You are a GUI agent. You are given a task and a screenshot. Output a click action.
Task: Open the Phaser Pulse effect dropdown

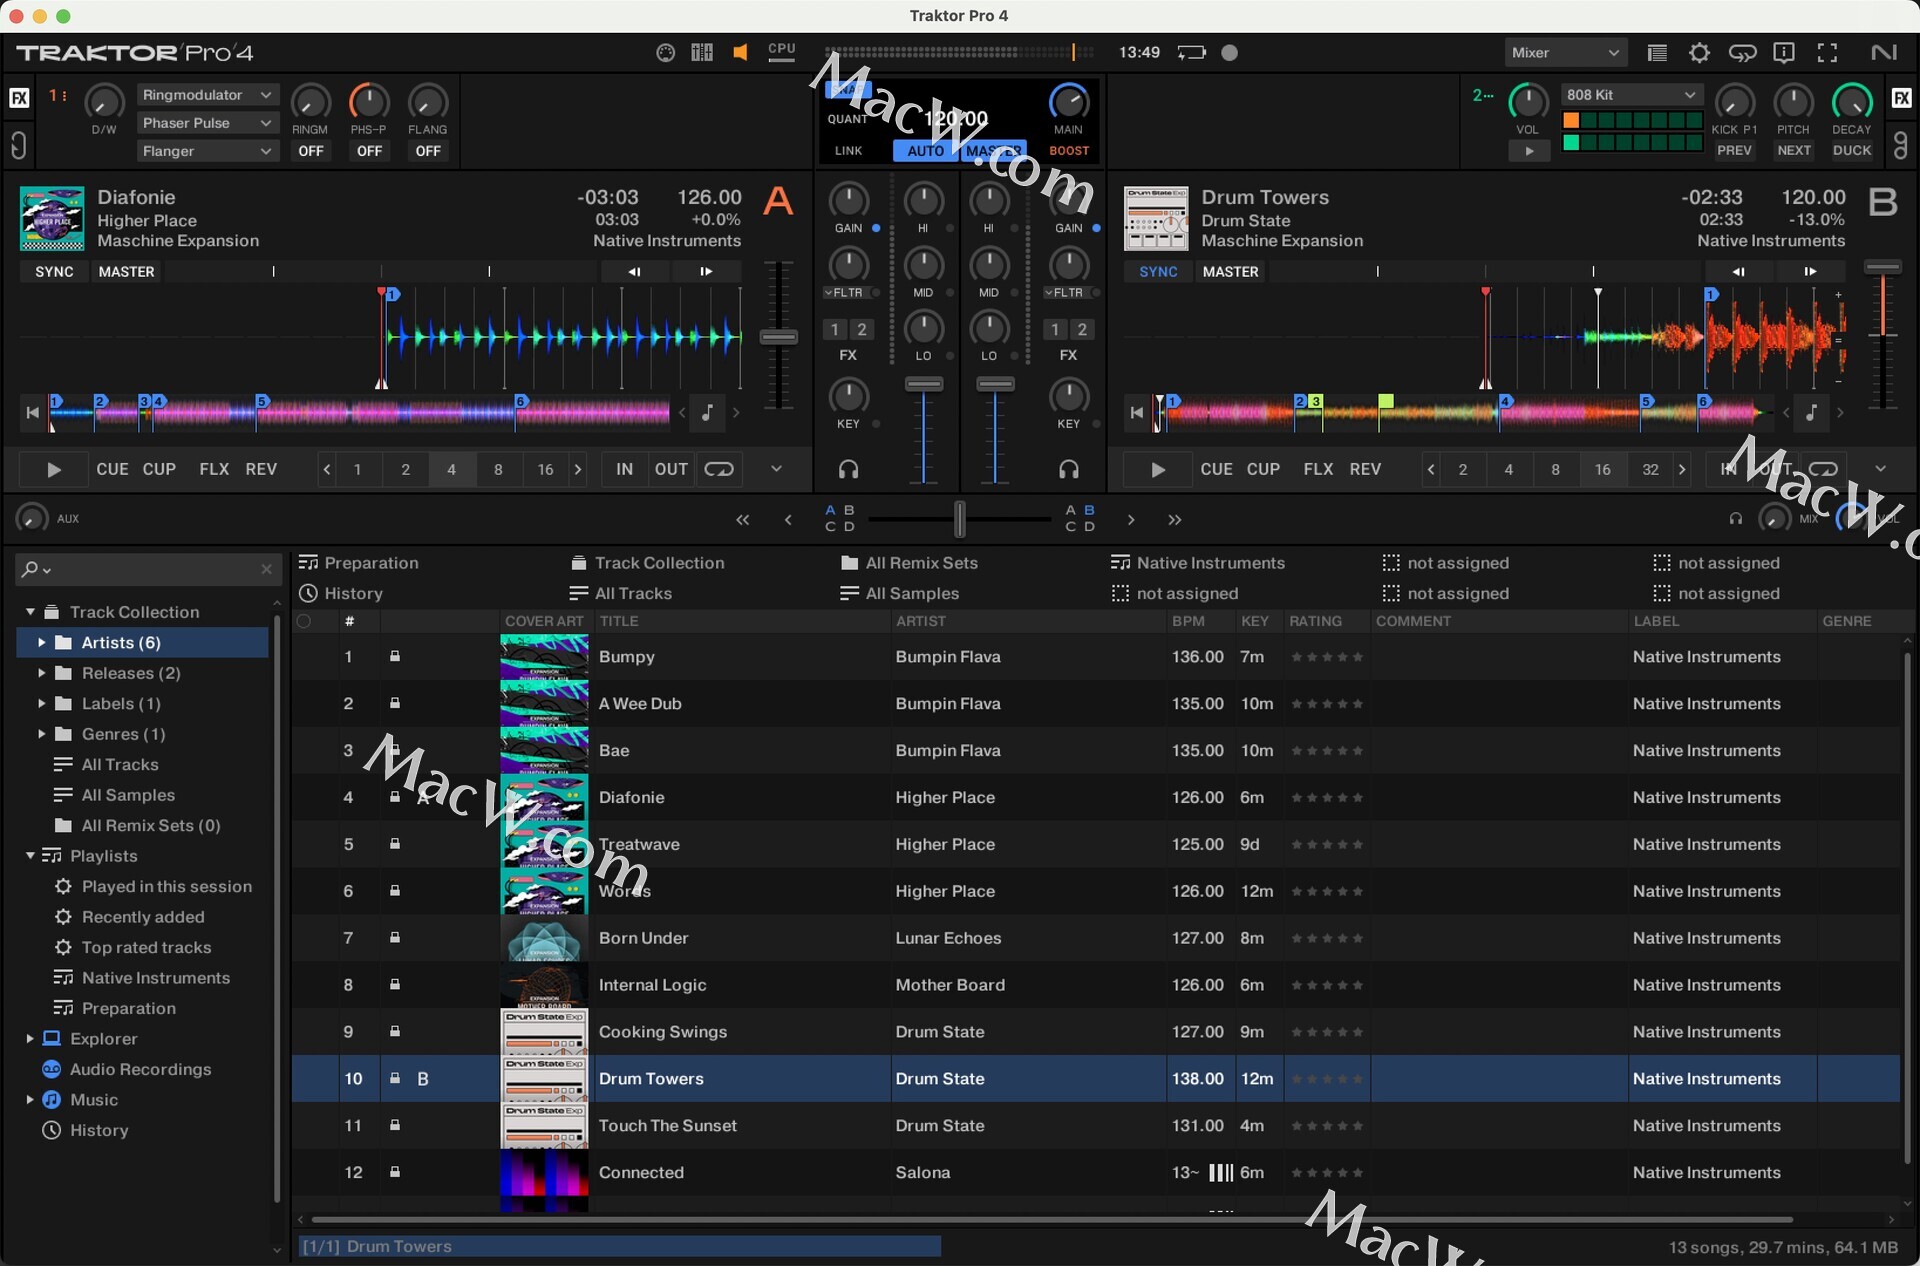[206, 123]
